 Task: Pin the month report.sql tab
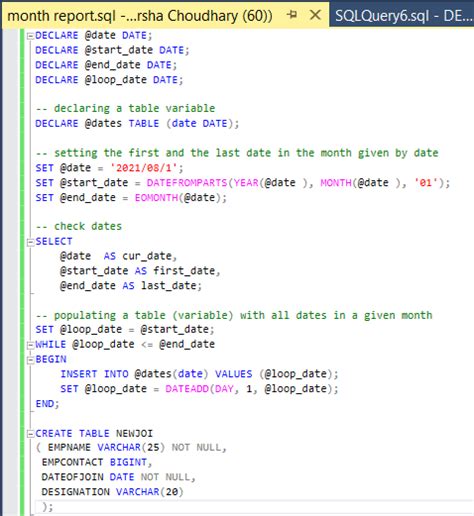click(x=292, y=15)
